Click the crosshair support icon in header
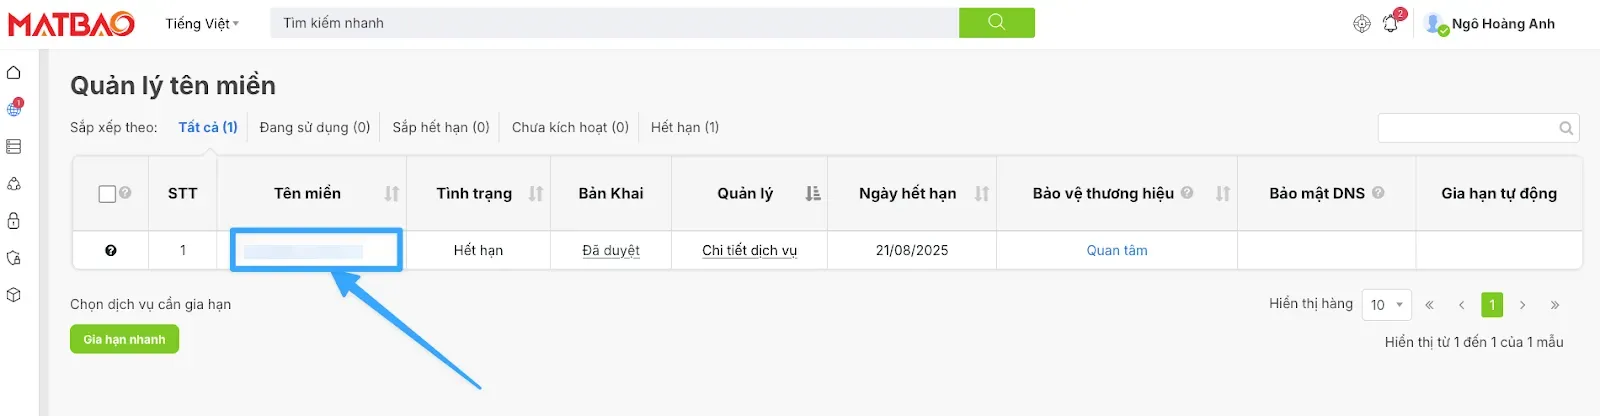 click(1361, 24)
